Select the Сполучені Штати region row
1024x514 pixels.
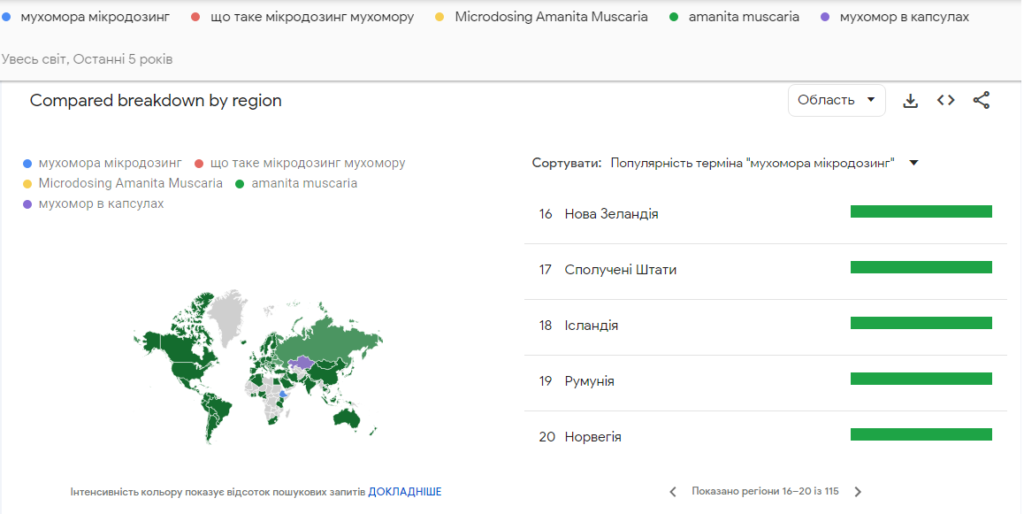(620, 270)
